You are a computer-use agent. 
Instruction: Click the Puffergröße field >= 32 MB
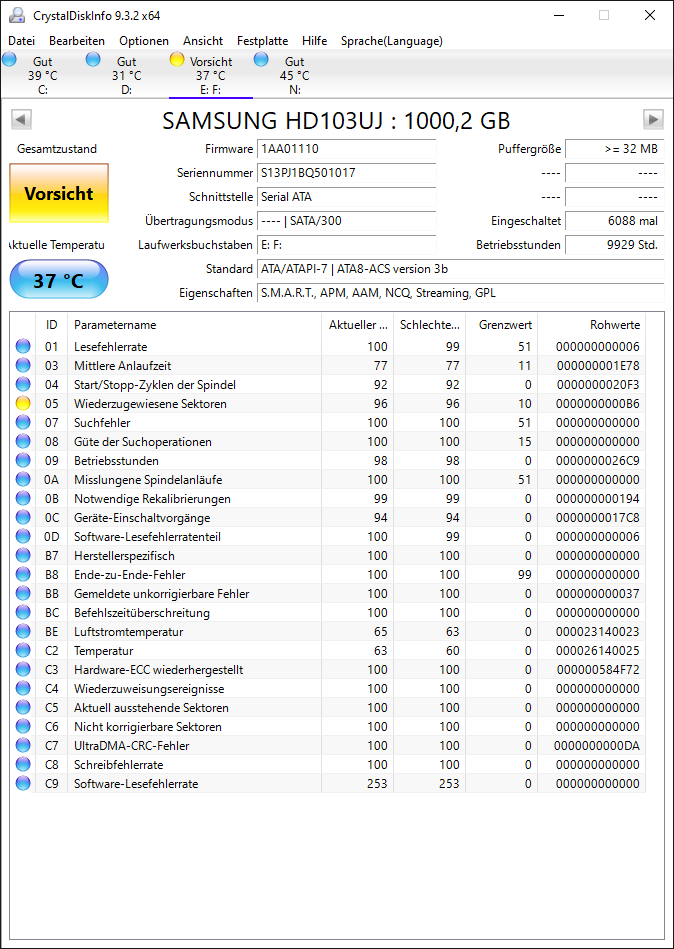[615, 149]
